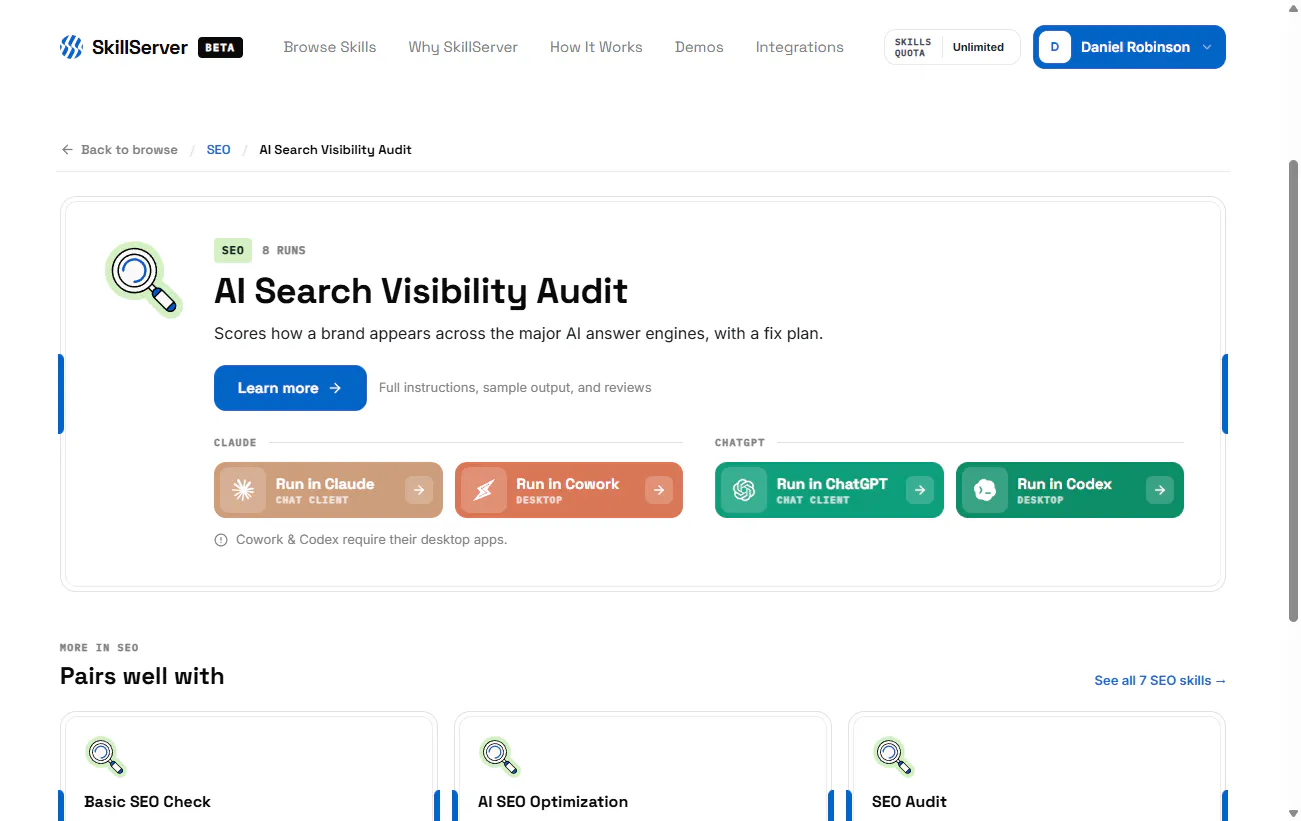Click the arrow icon on Run in Claude
The height and width of the screenshot is (821, 1301).
(x=419, y=490)
